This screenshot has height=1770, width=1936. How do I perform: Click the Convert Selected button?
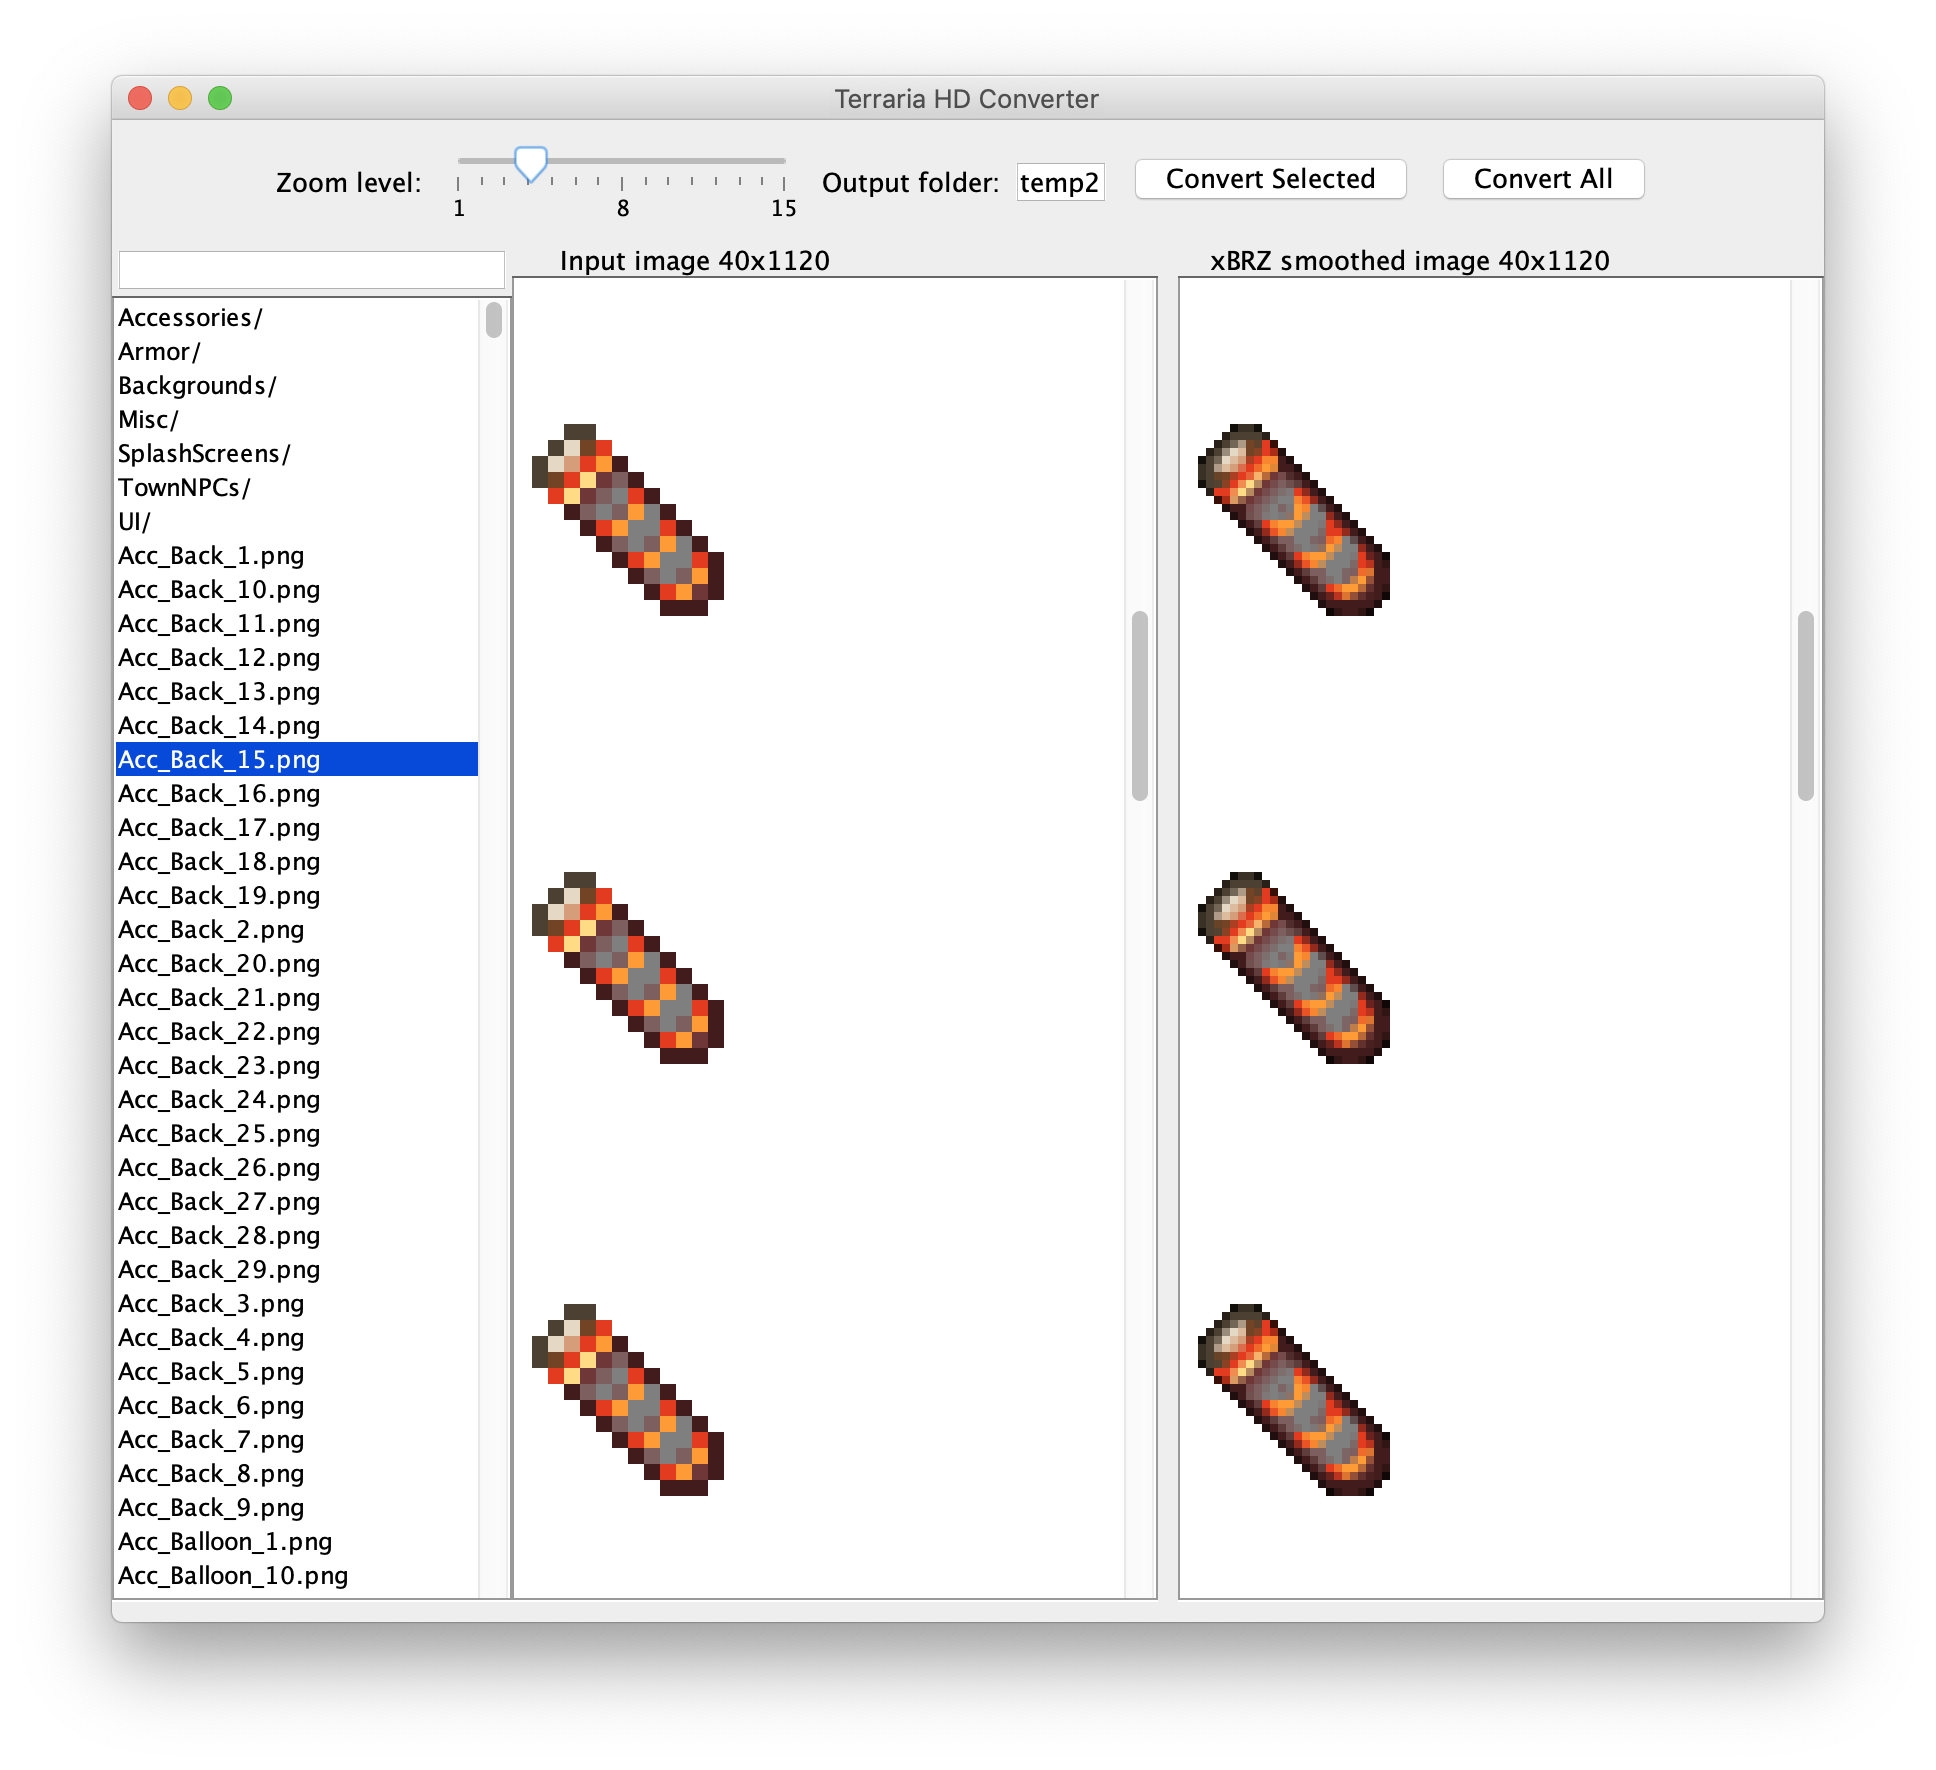pos(1270,179)
